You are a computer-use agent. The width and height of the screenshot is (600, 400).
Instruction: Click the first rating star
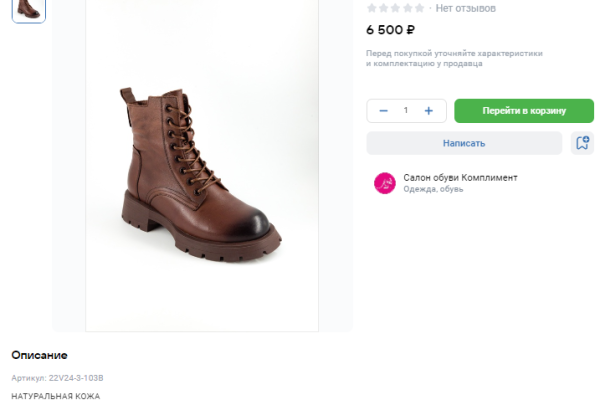click(x=372, y=8)
